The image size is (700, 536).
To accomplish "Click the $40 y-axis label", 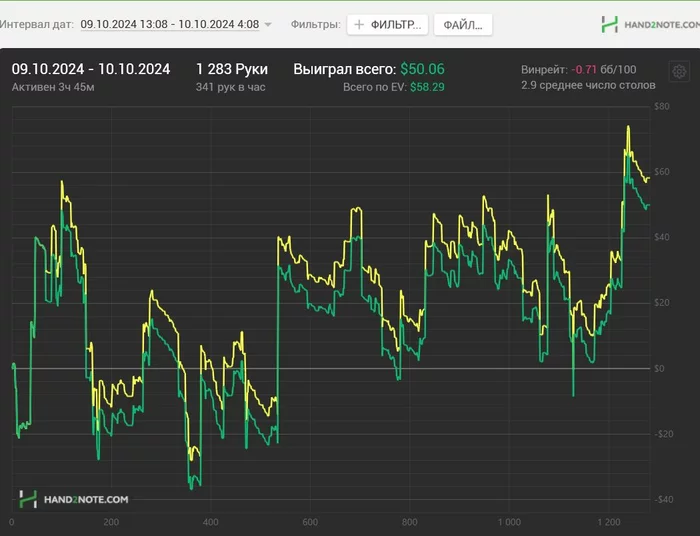I will [662, 237].
